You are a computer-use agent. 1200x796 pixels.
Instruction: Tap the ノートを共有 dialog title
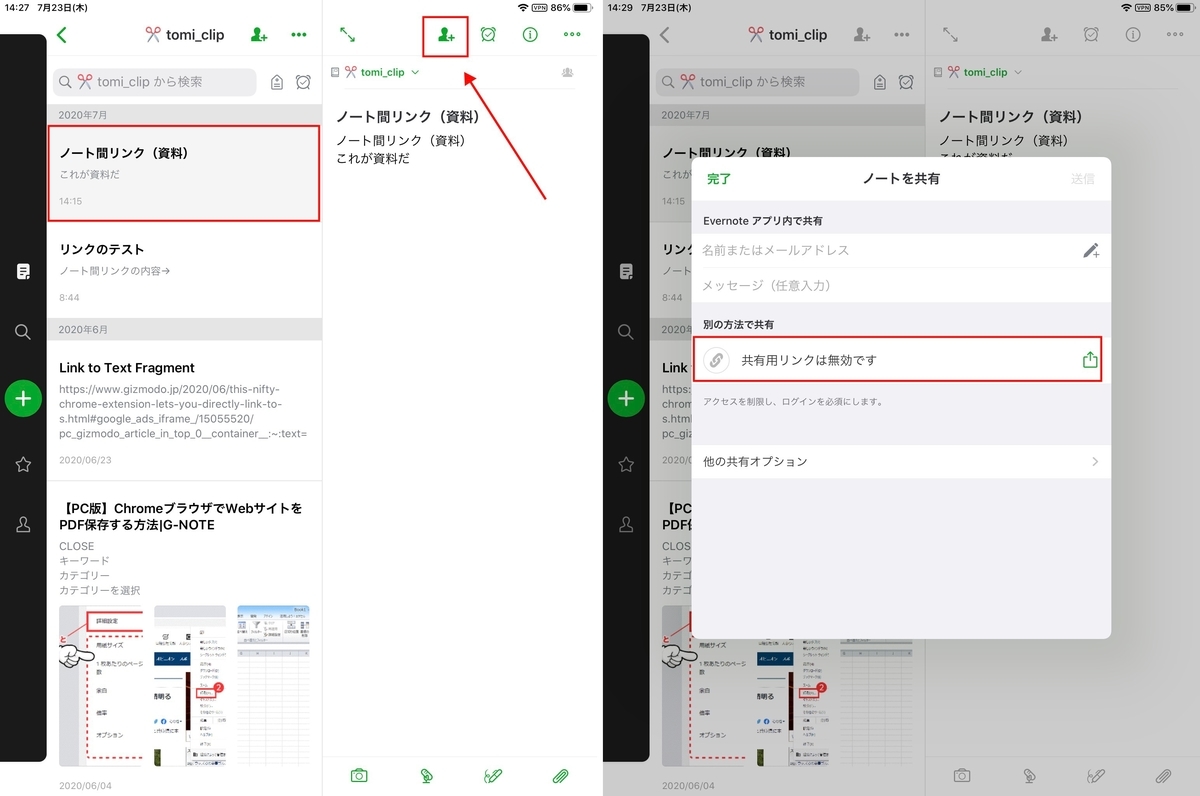pos(901,179)
